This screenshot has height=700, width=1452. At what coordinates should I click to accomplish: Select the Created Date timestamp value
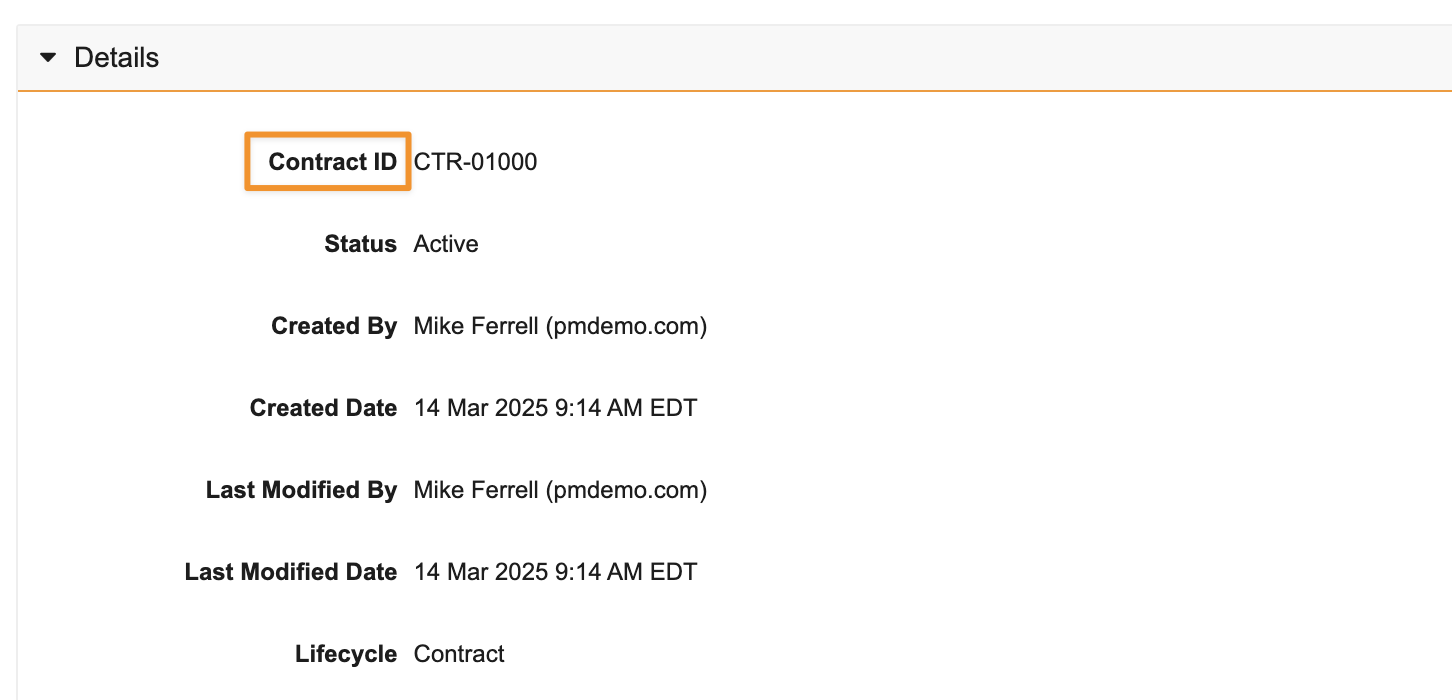click(x=555, y=408)
